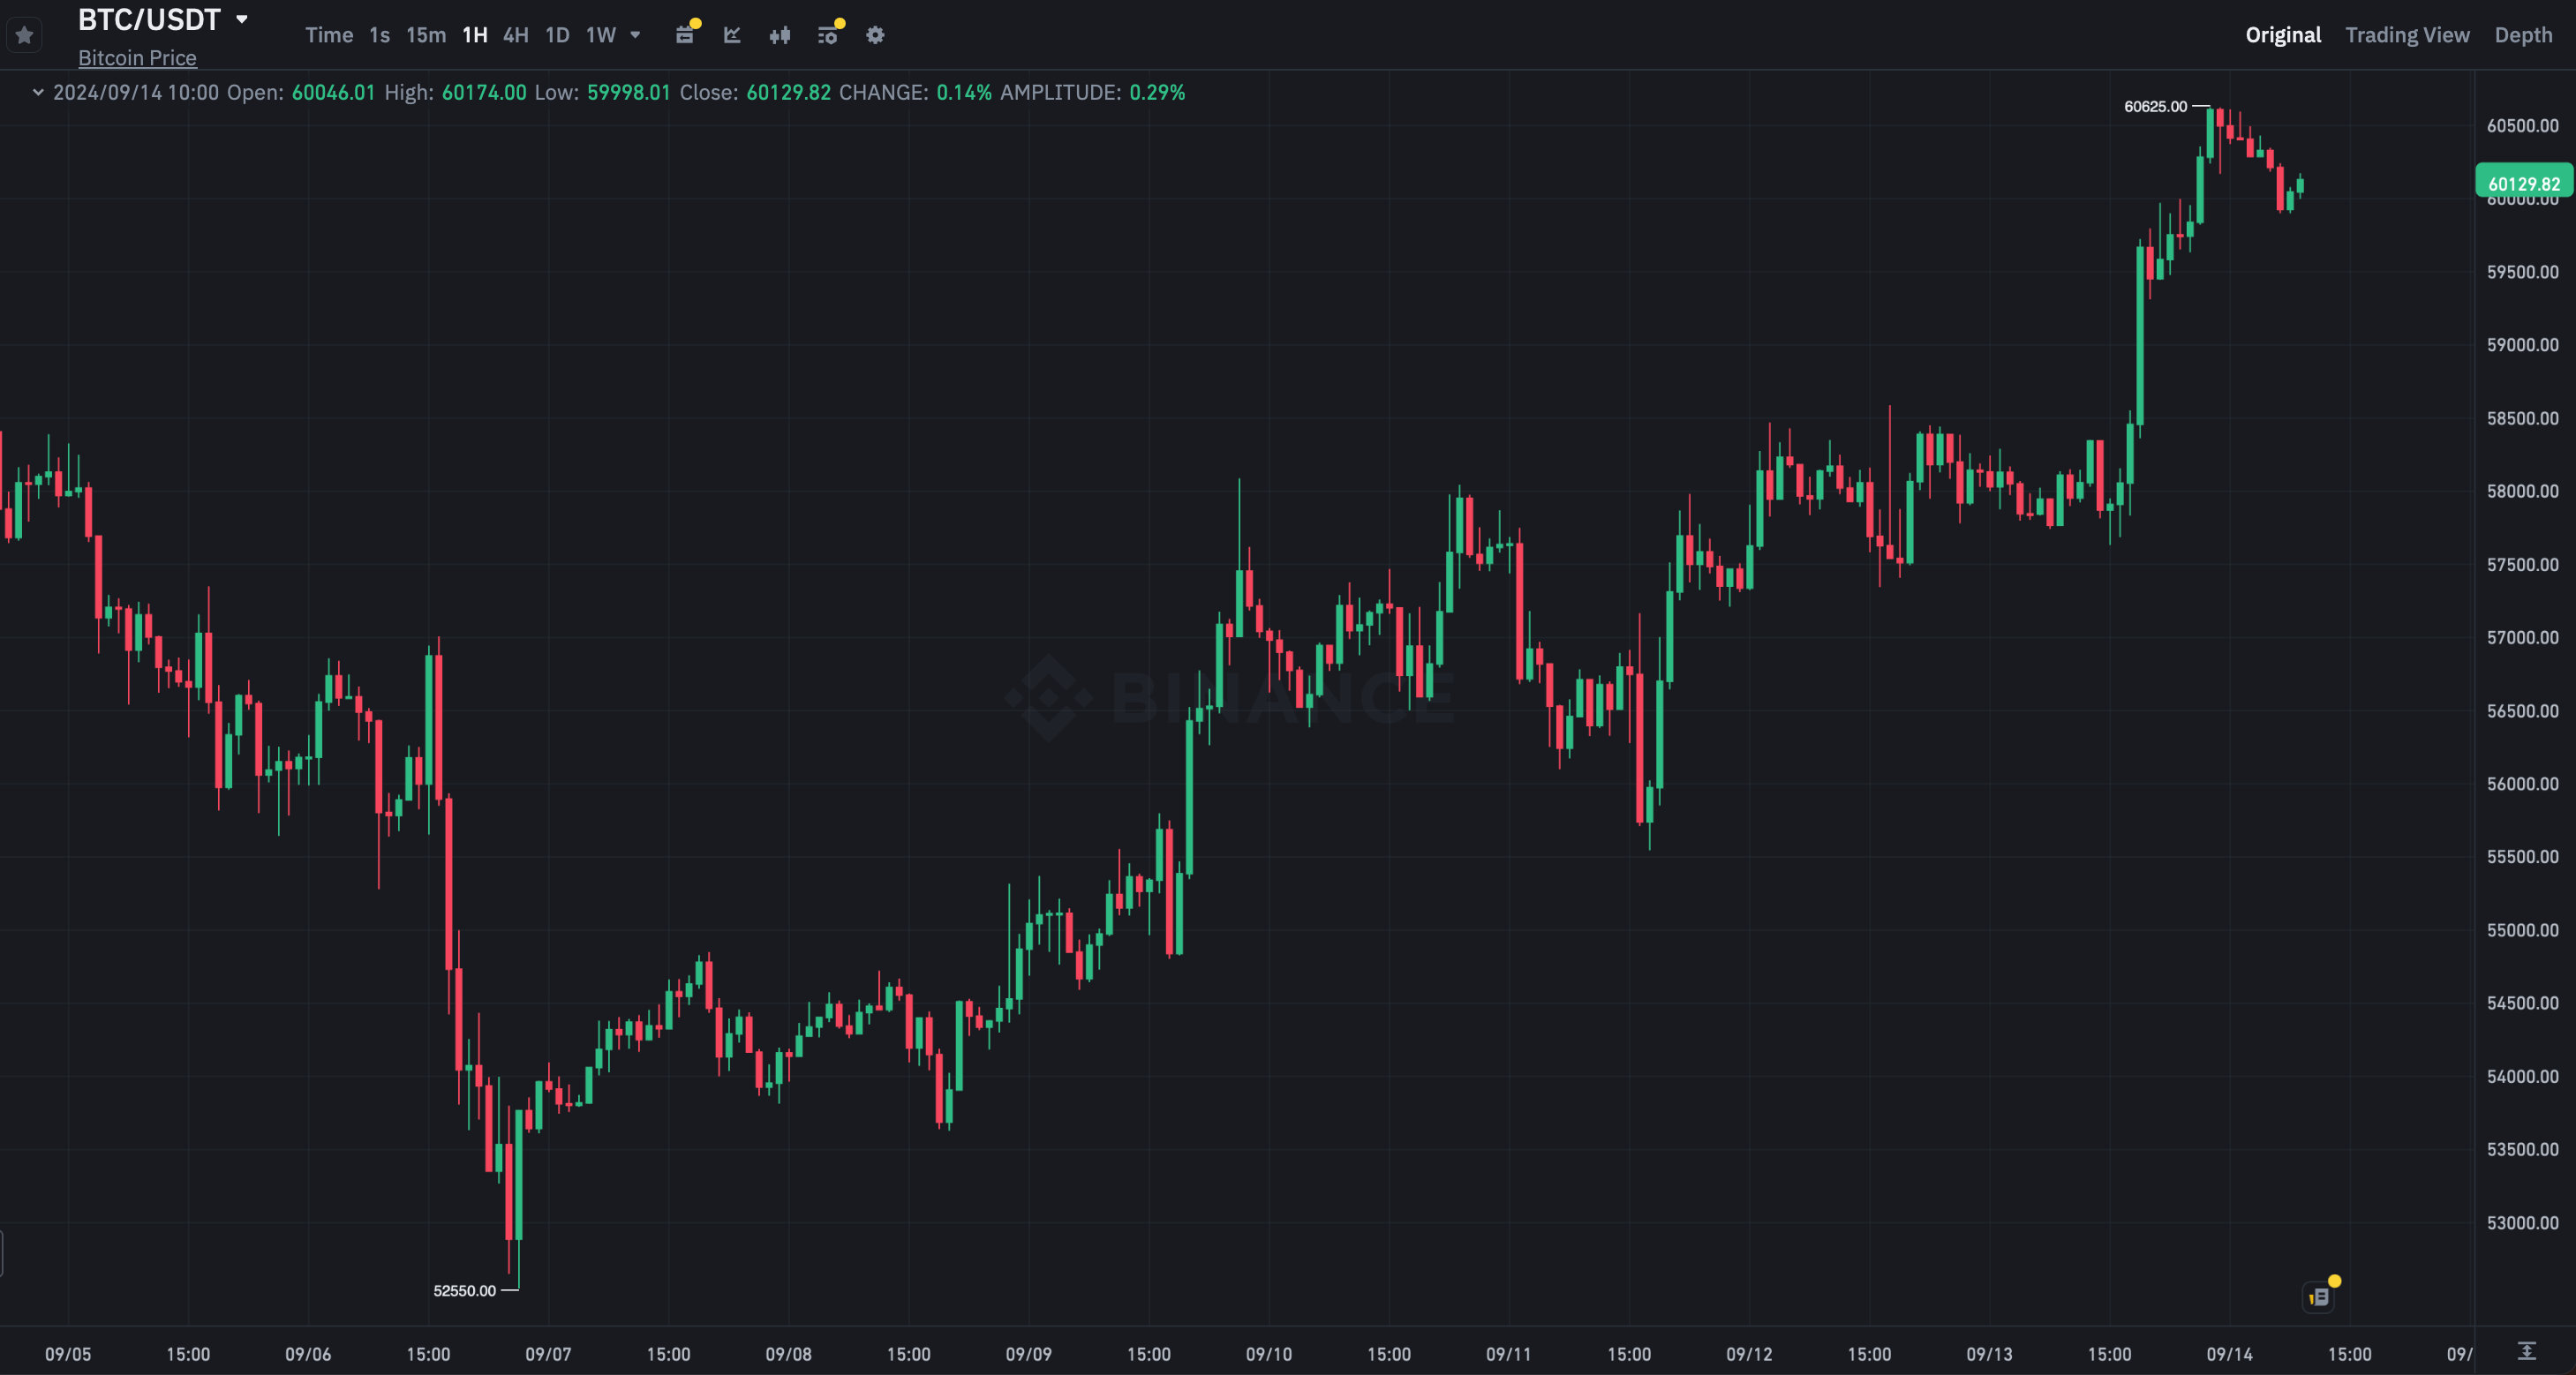Screen dimensions: 2576x1375
Task: Open technical indicators chart icon
Action: [732, 35]
